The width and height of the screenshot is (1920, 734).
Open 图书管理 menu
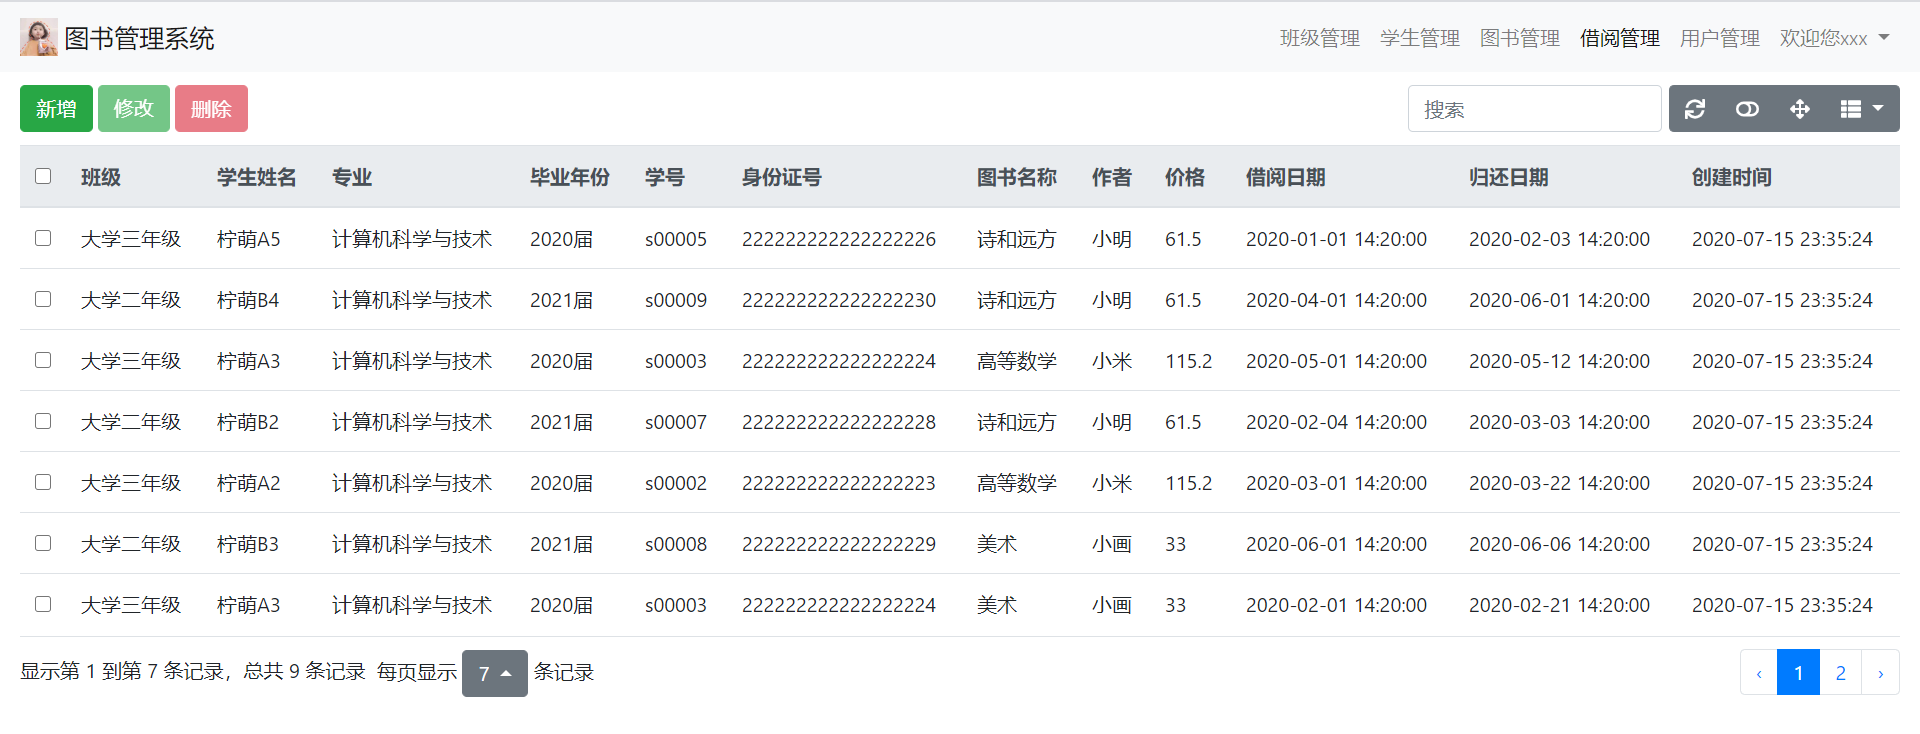[x=1520, y=38]
